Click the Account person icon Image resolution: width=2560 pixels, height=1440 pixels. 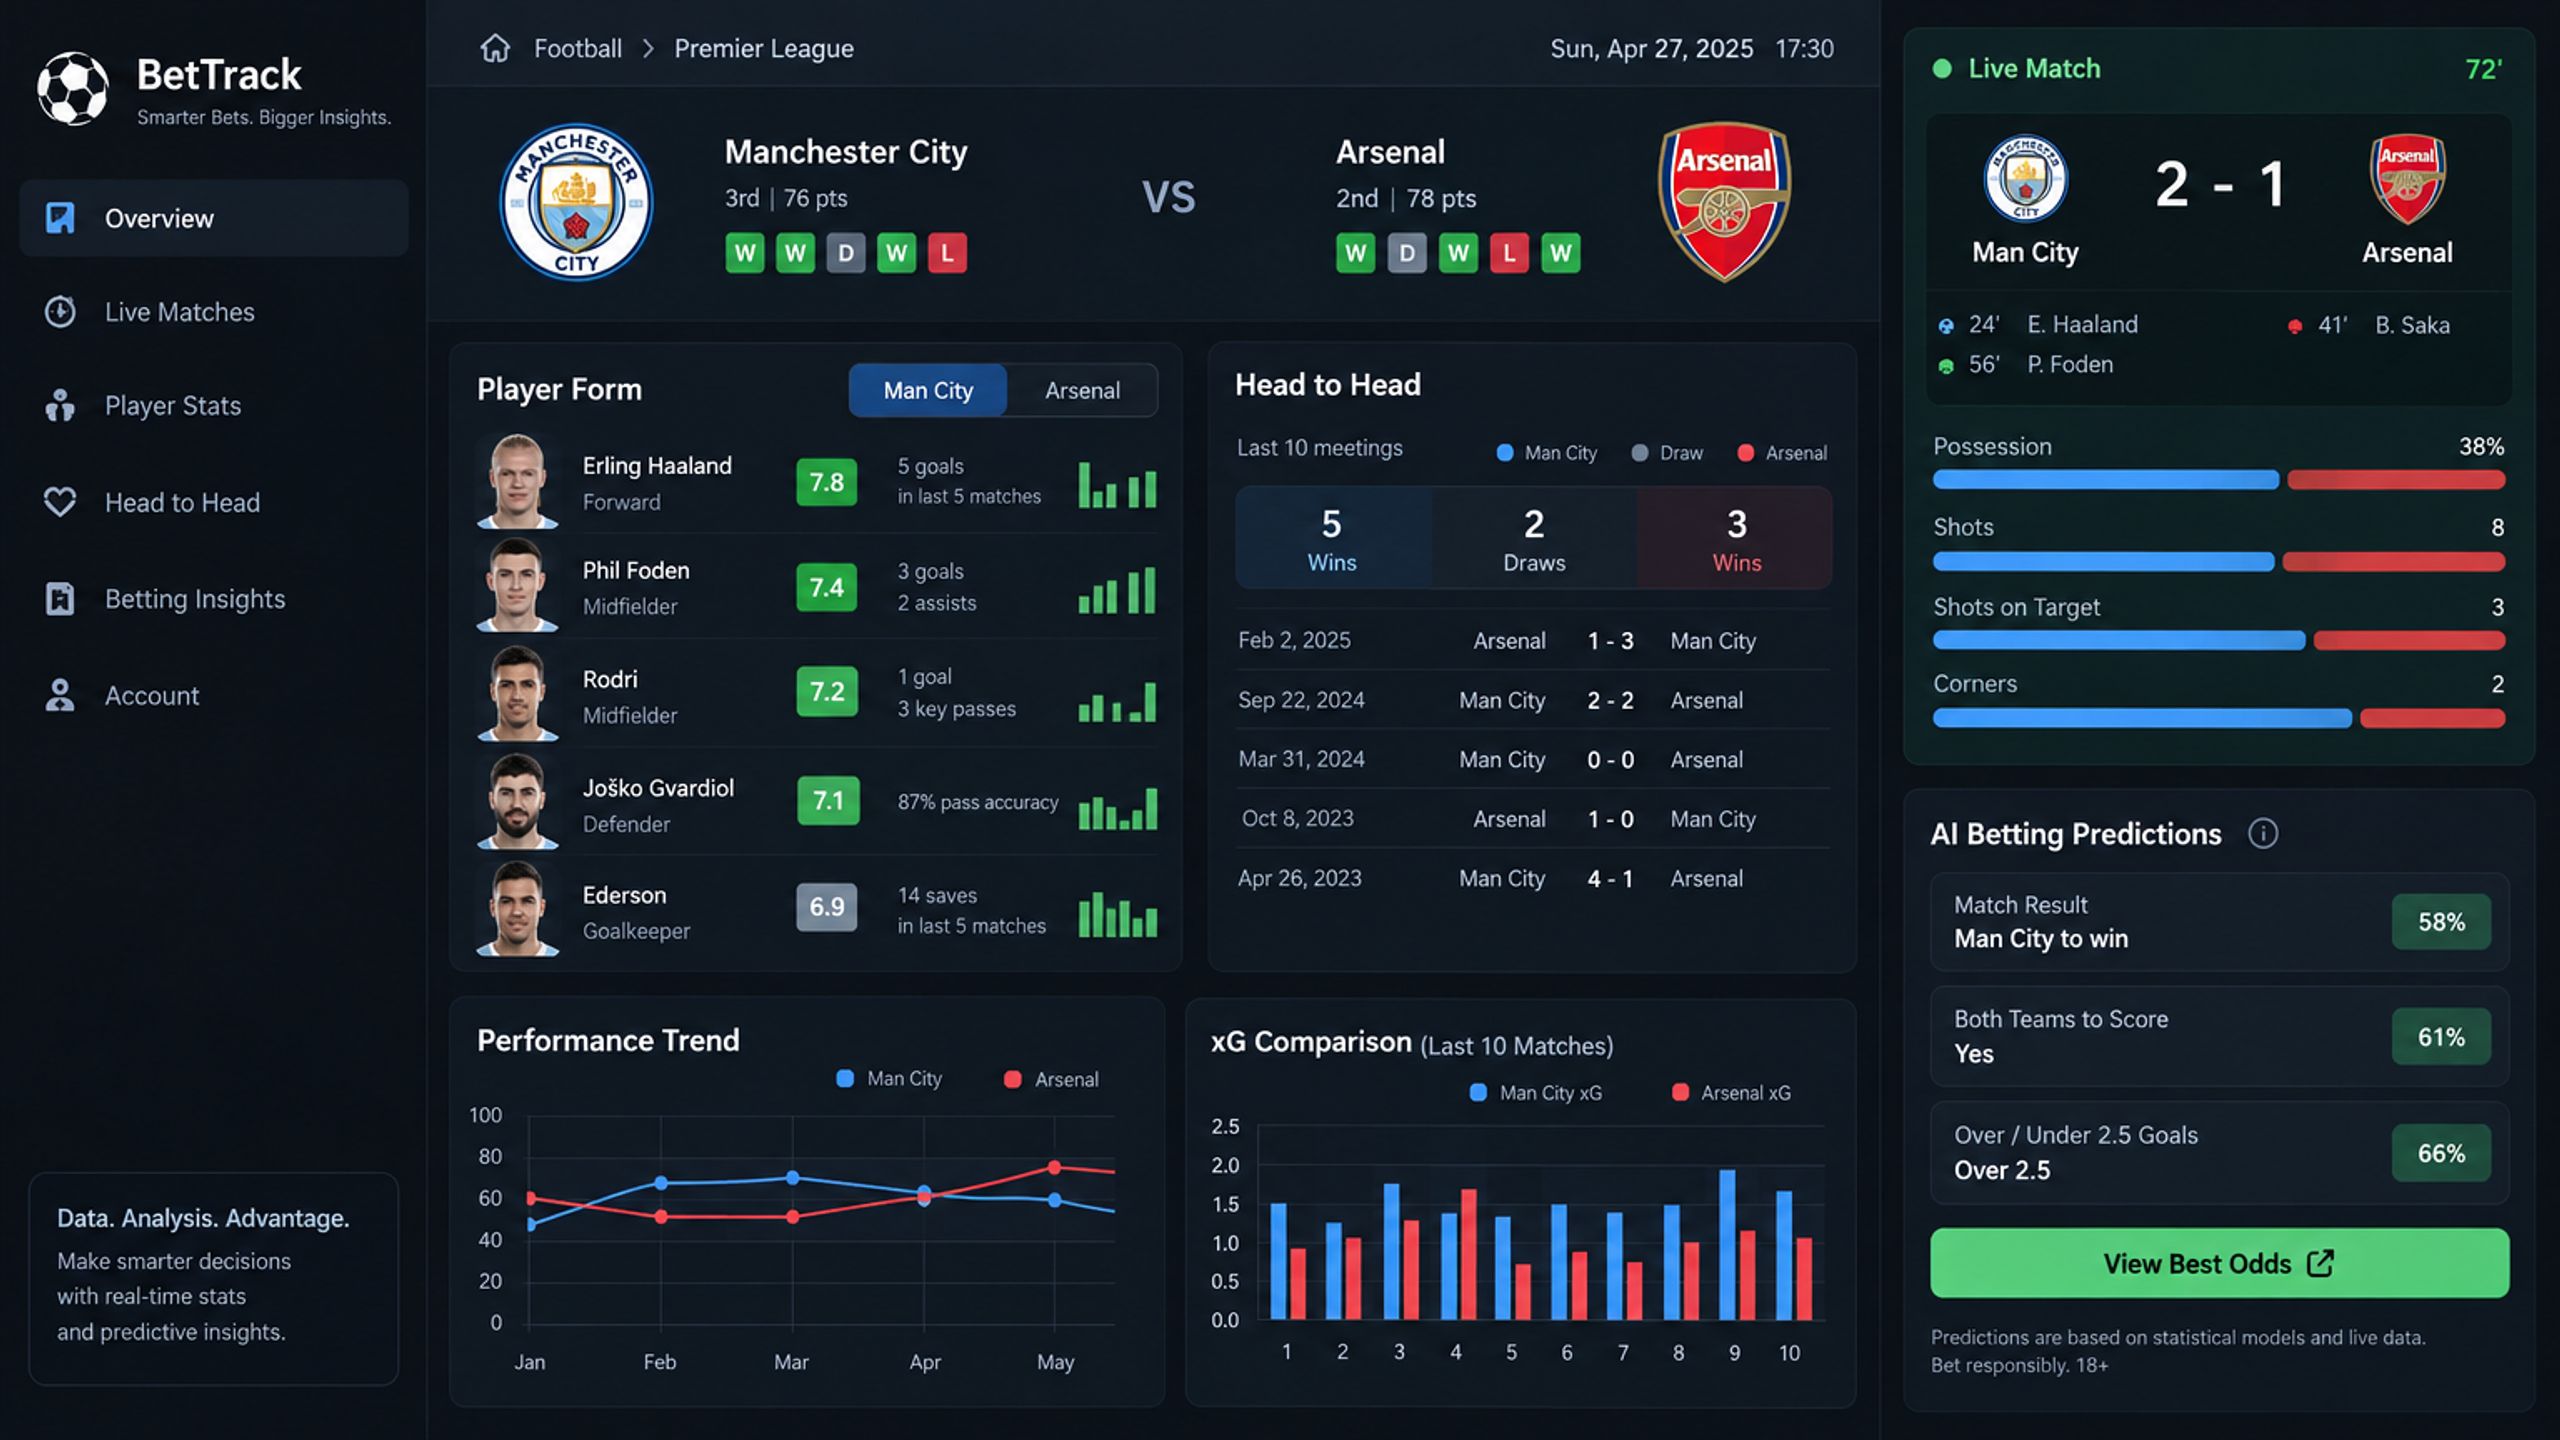pos(60,695)
